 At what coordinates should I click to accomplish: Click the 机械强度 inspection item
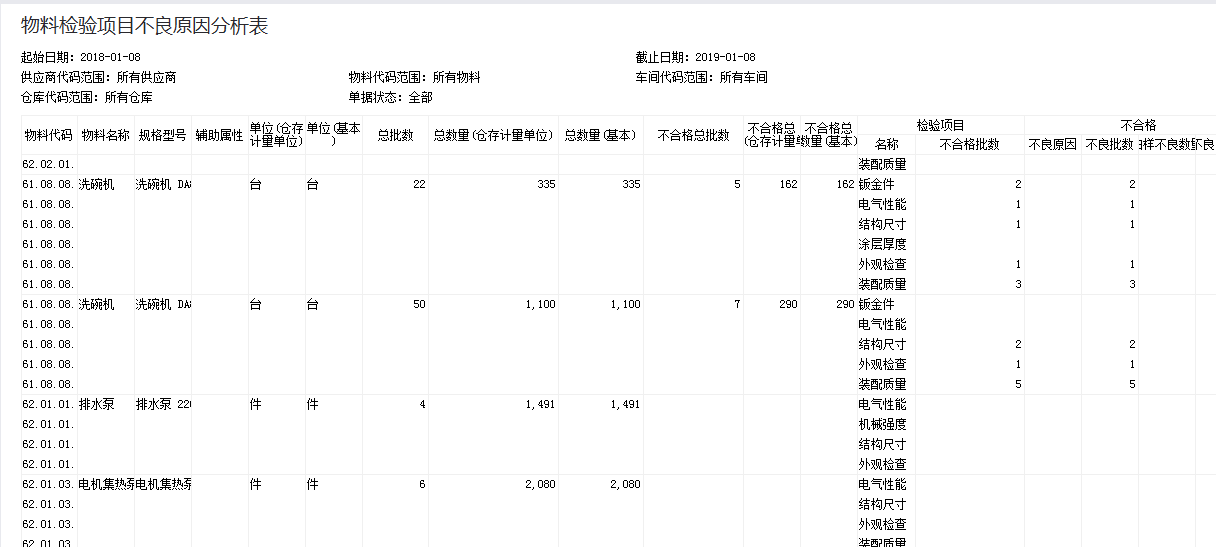886,424
